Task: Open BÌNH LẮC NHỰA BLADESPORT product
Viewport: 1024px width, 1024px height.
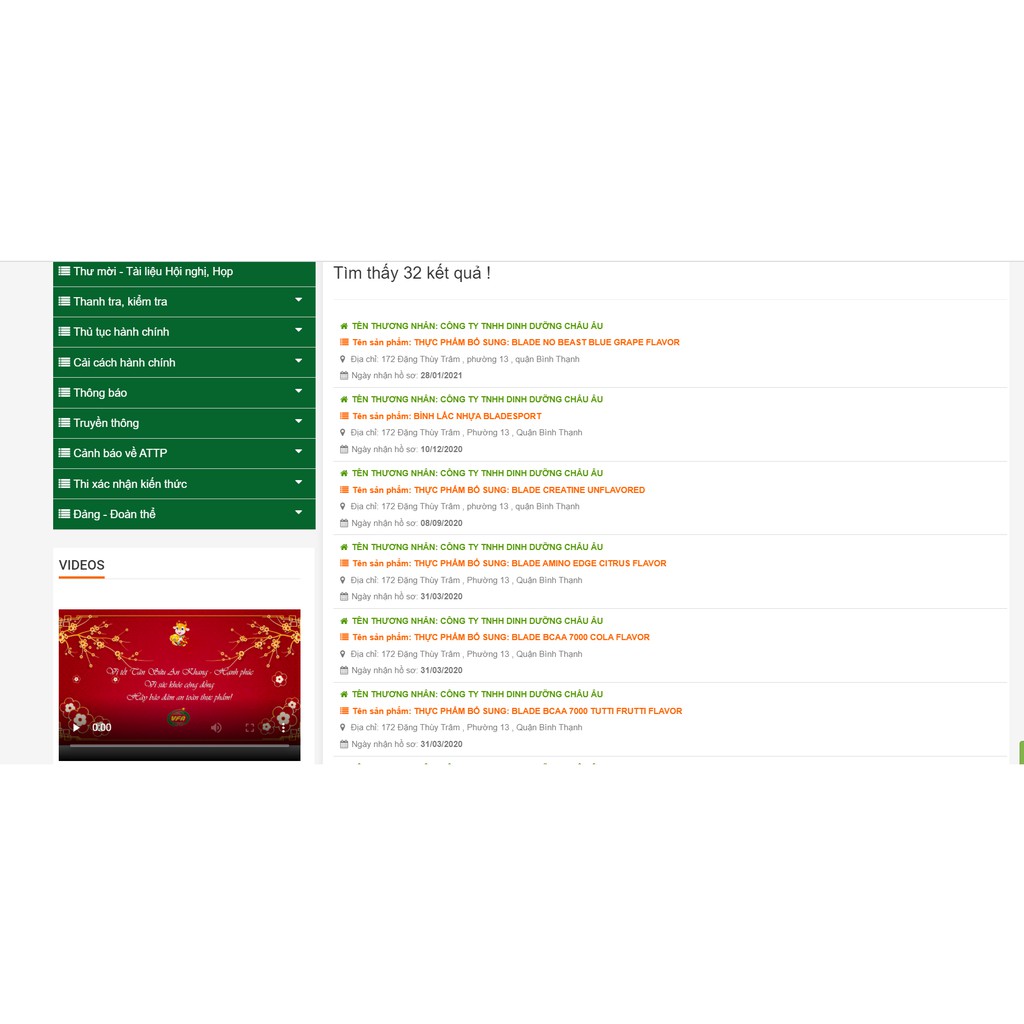Action: pyautogui.click(x=447, y=416)
